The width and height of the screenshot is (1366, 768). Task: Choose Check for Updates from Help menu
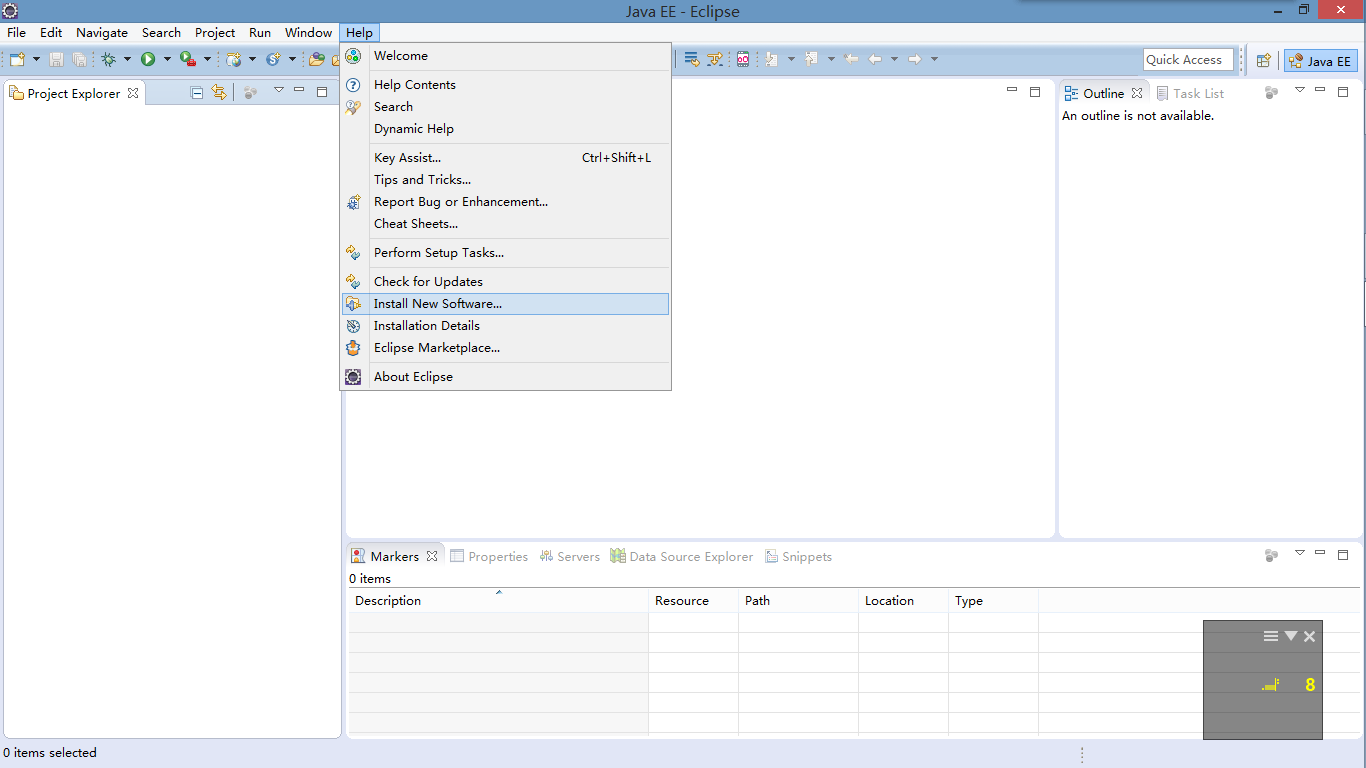(506, 282)
